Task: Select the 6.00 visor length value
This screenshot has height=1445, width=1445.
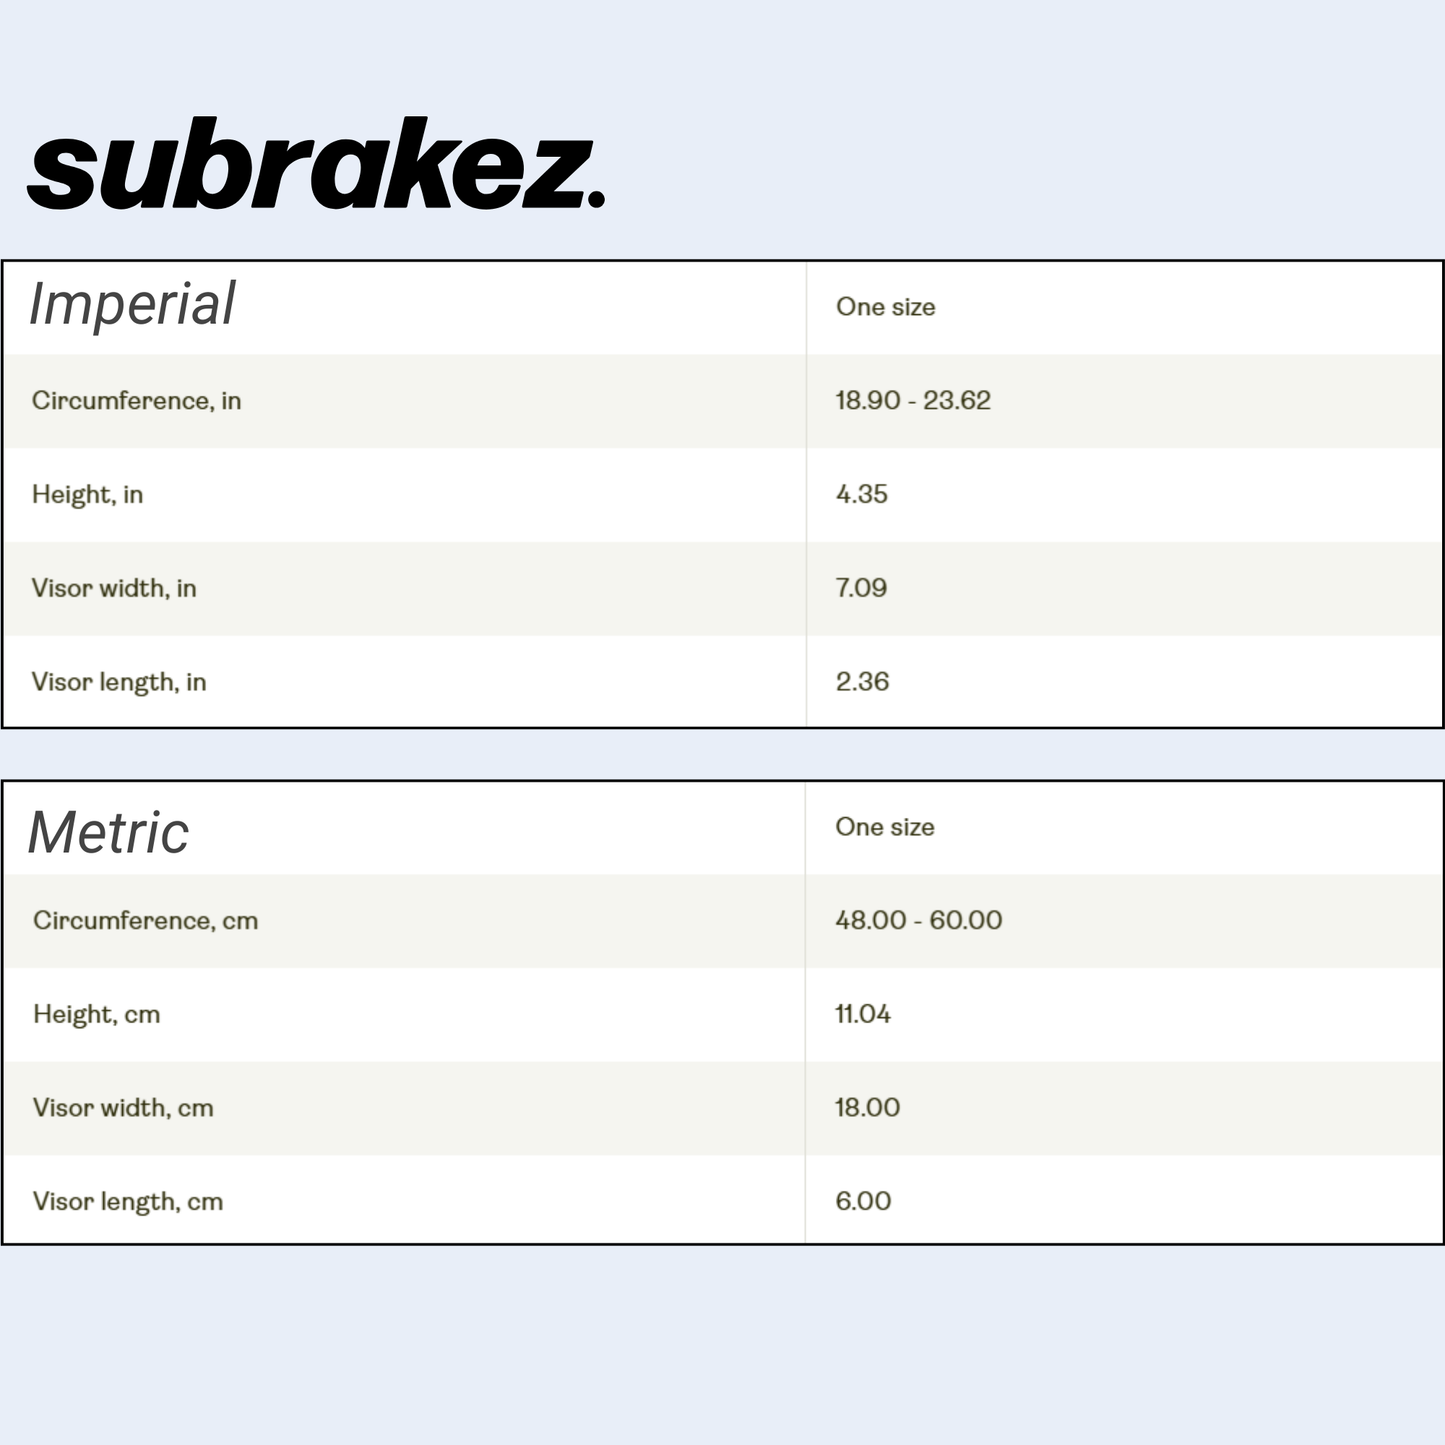Action: (x=863, y=1201)
